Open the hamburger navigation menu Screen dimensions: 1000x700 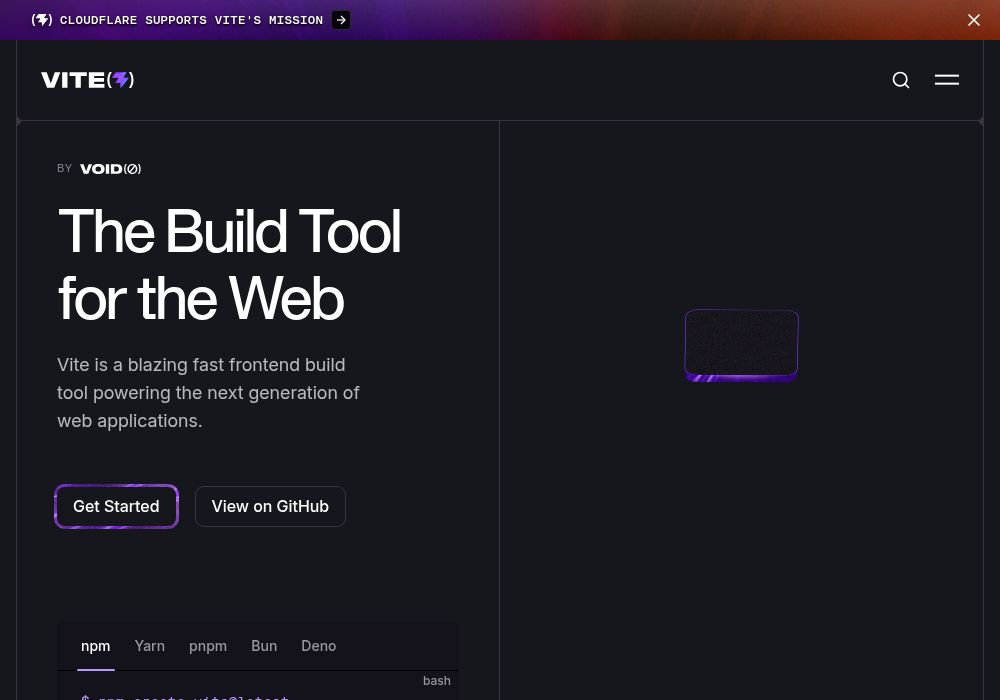coord(946,80)
